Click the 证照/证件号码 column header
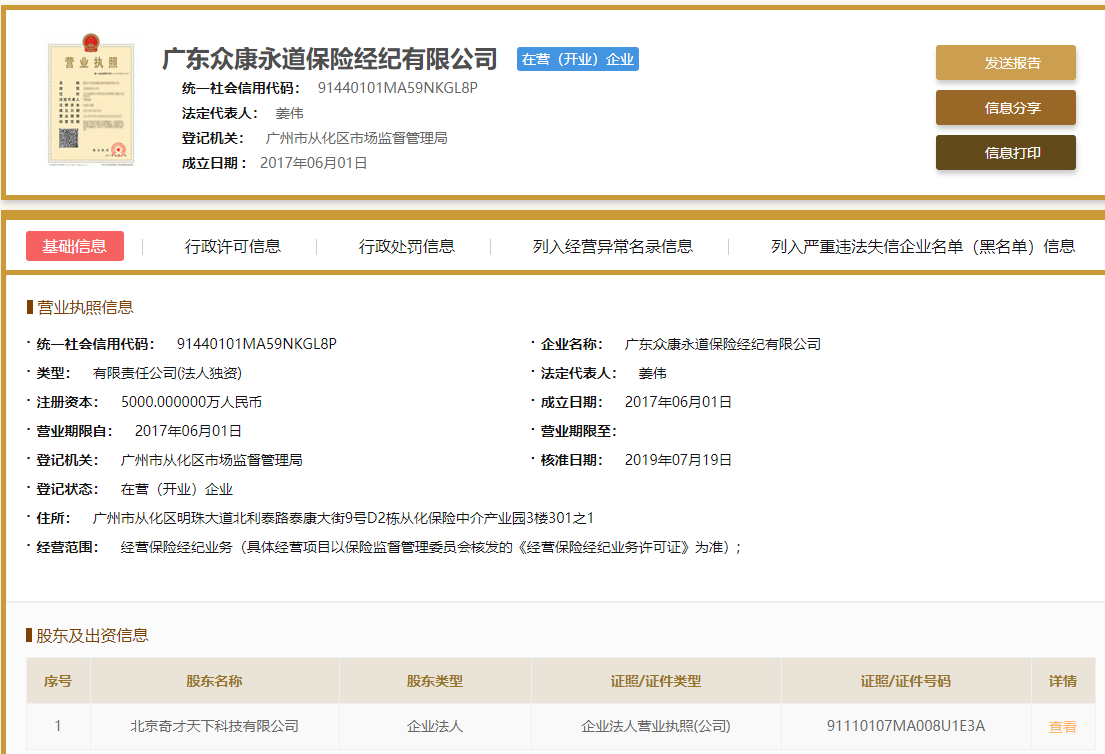This screenshot has width=1105, height=754. [x=906, y=681]
